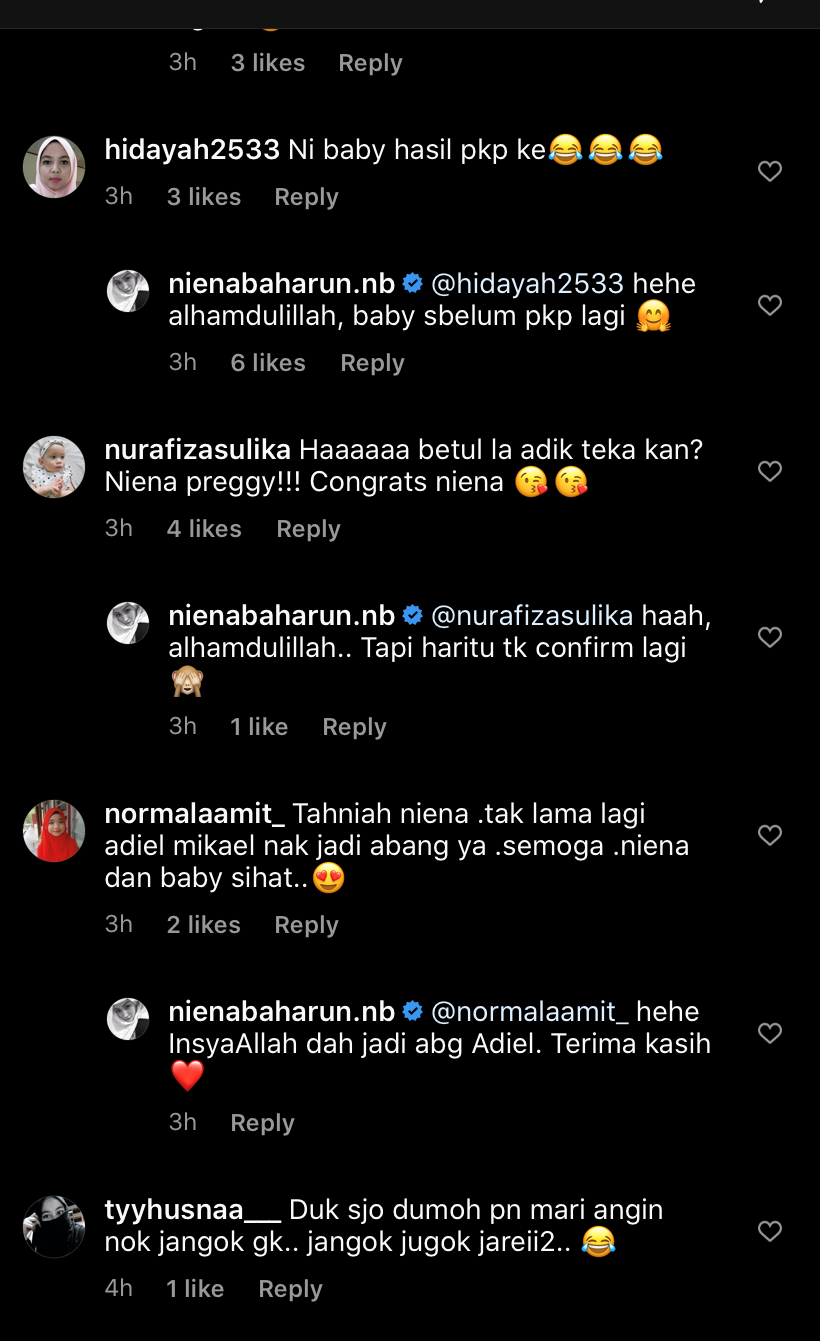Open tyyhusnaa___ username link
820x1341 pixels.
coord(193,1210)
